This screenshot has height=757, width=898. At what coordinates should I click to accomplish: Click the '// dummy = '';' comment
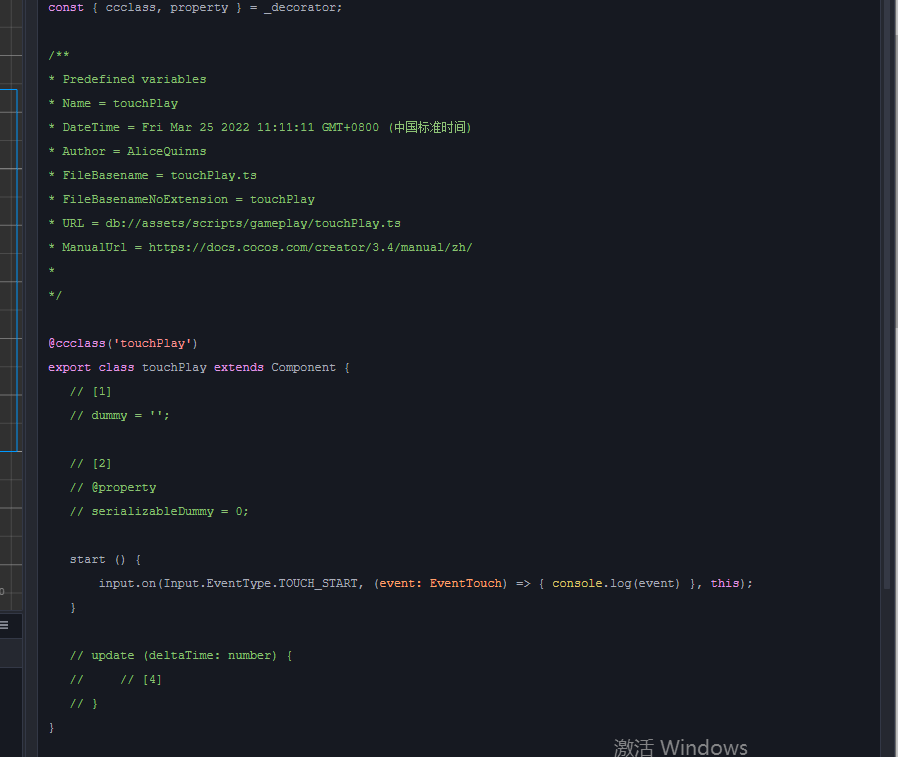click(x=120, y=416)
